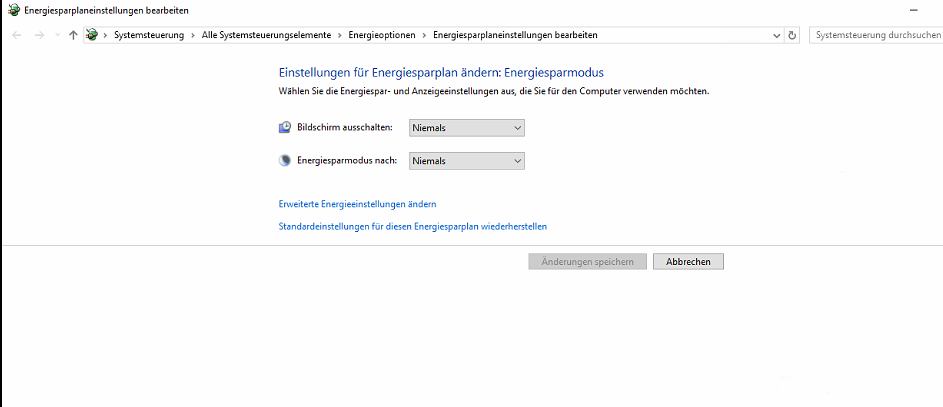This screenshot has width=943, height=407.
Task: Click the monitor icon beside Bildschirm ausschalten
Action: pos(285,128)
